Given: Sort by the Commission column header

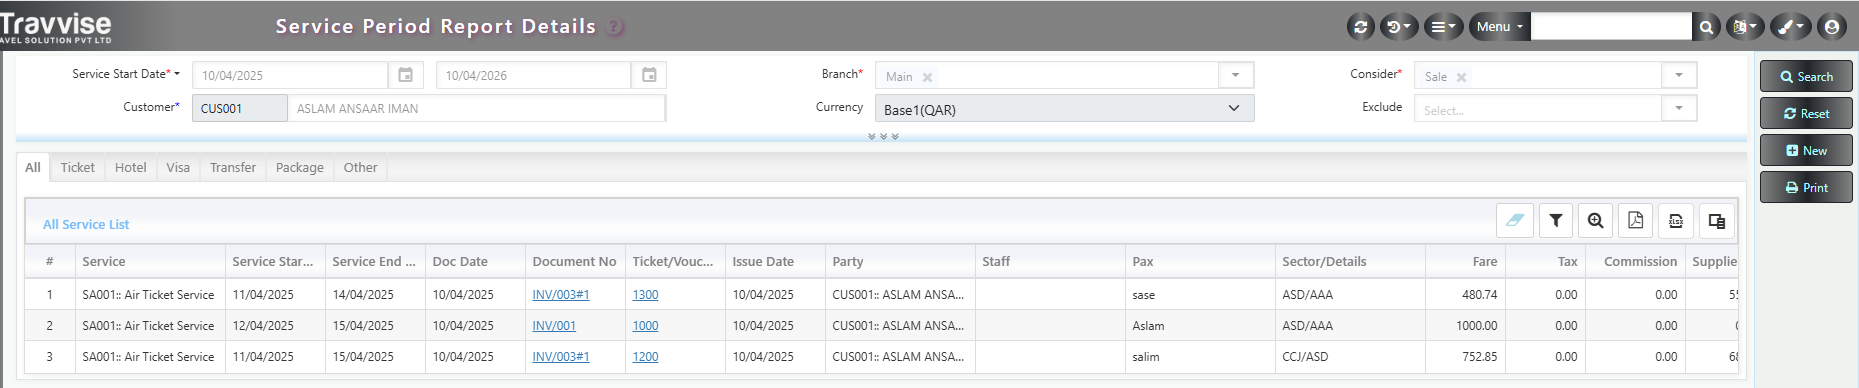Looking at the screenshot, I should (x=1635, y=261).
